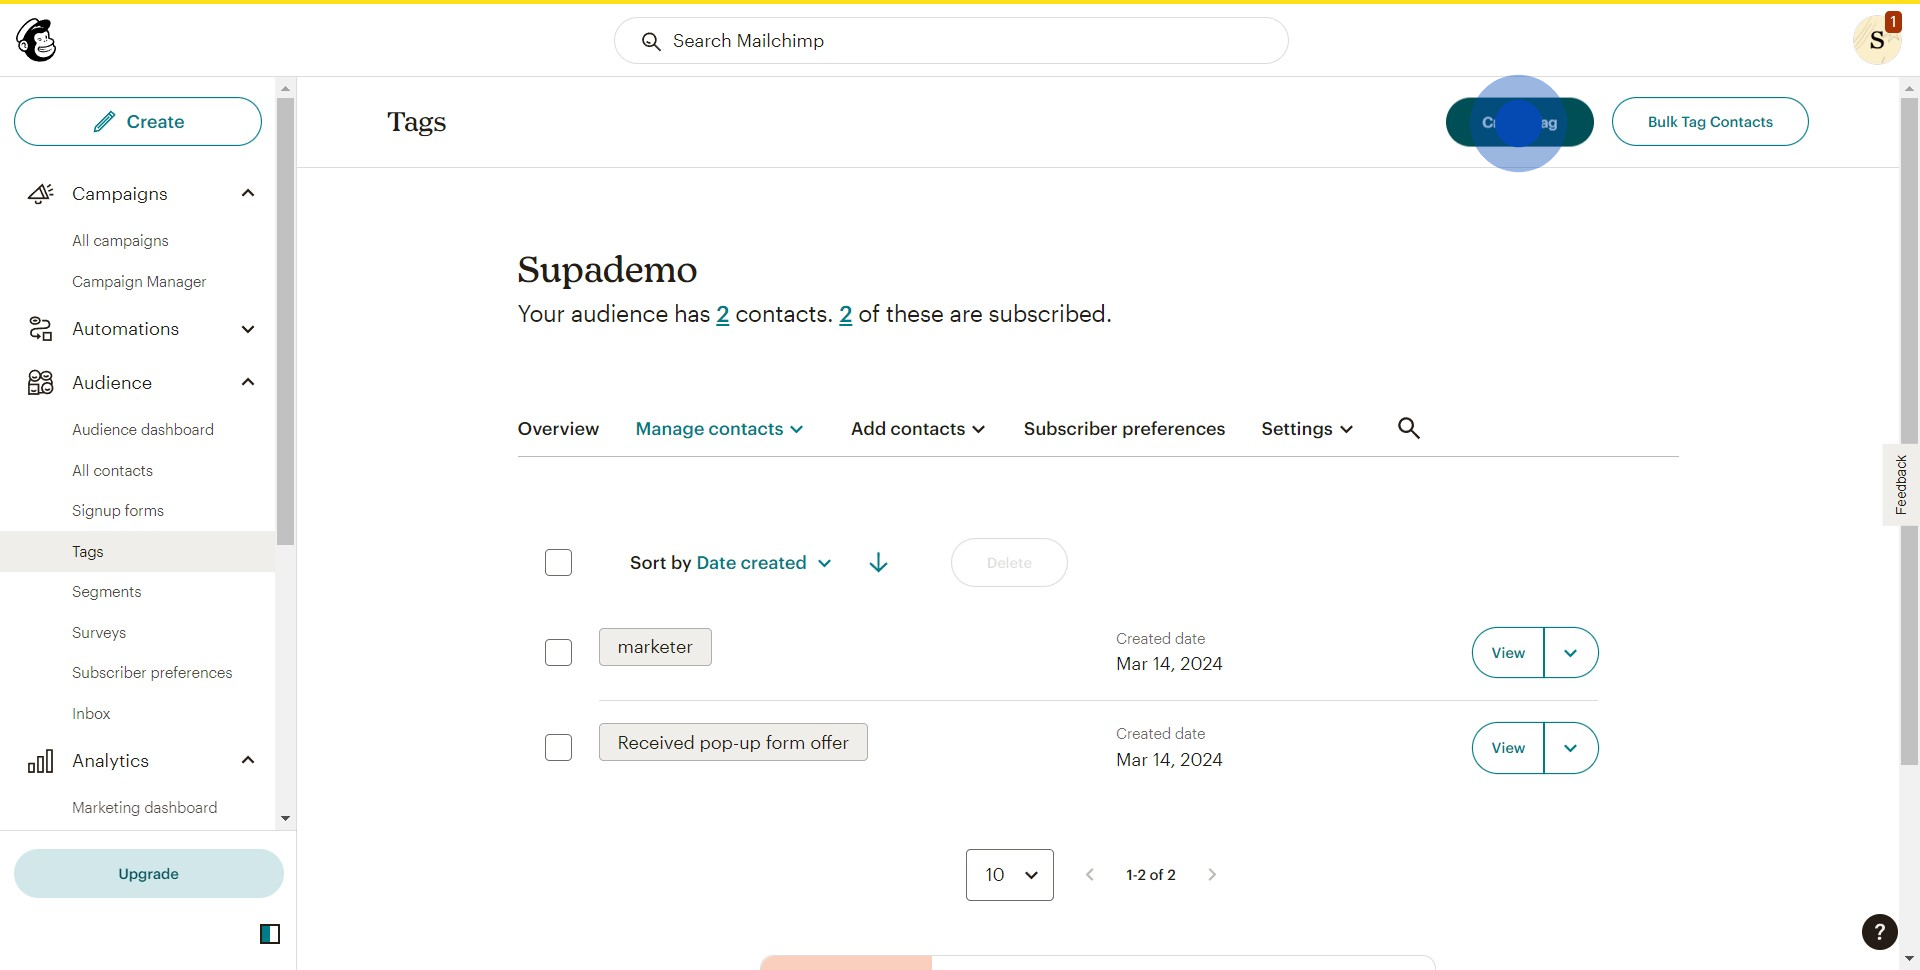This screenshot has height=970, width=1920.
Task: Open the Campaigns megaphone icon
Action: [40, 193]
